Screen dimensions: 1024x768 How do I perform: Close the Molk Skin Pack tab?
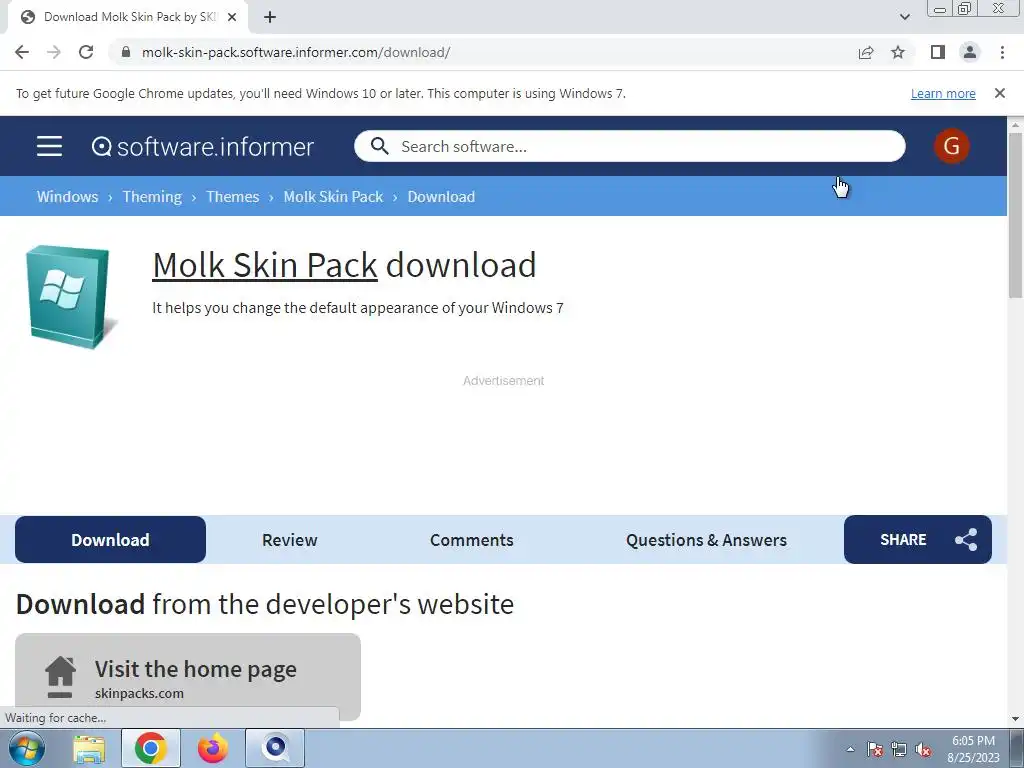pyautogui.click(x=232, y=17)
